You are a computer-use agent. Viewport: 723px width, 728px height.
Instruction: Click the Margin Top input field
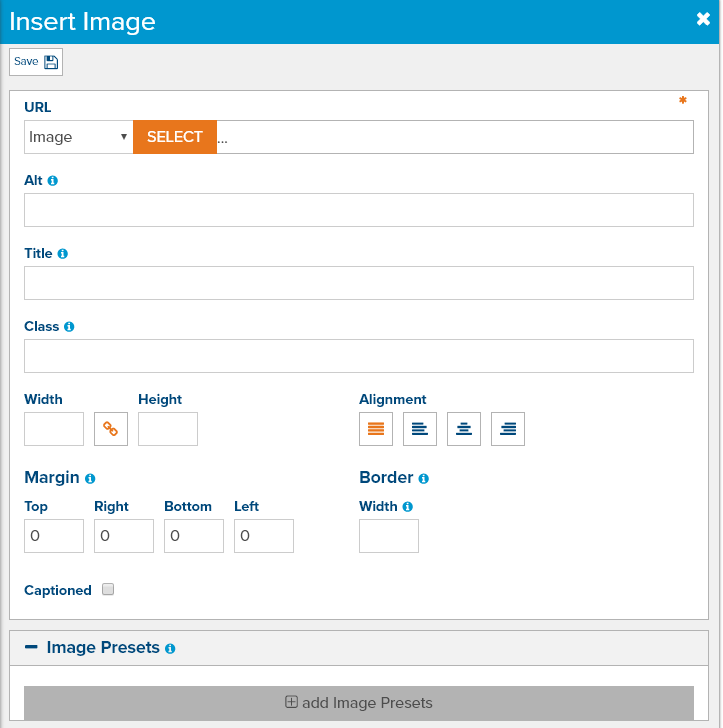click(x=54, y=536)
